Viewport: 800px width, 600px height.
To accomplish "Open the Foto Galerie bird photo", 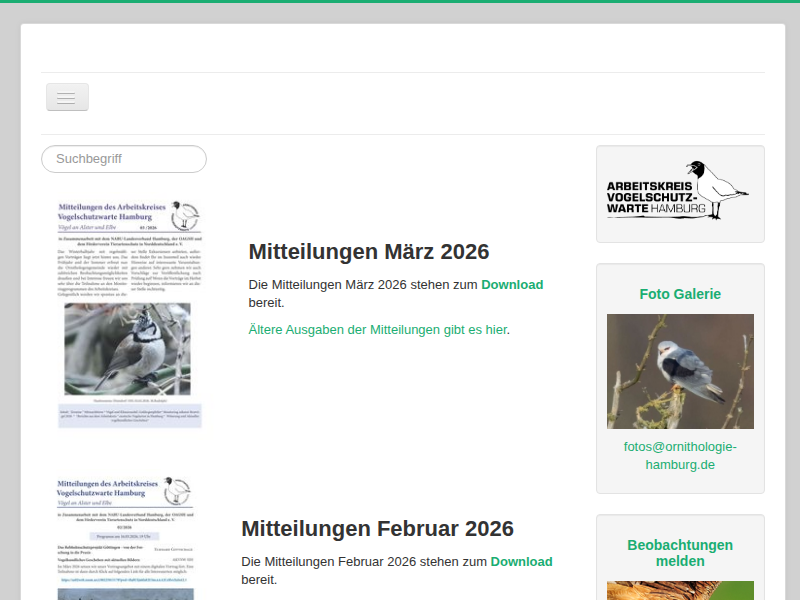I will (x=680, y=371).
